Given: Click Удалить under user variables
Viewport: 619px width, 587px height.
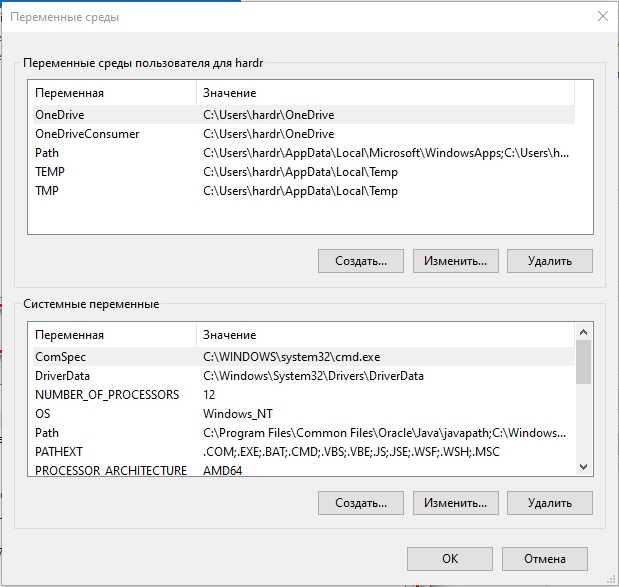Looking at the screenshot, I should tap(550, 261).
